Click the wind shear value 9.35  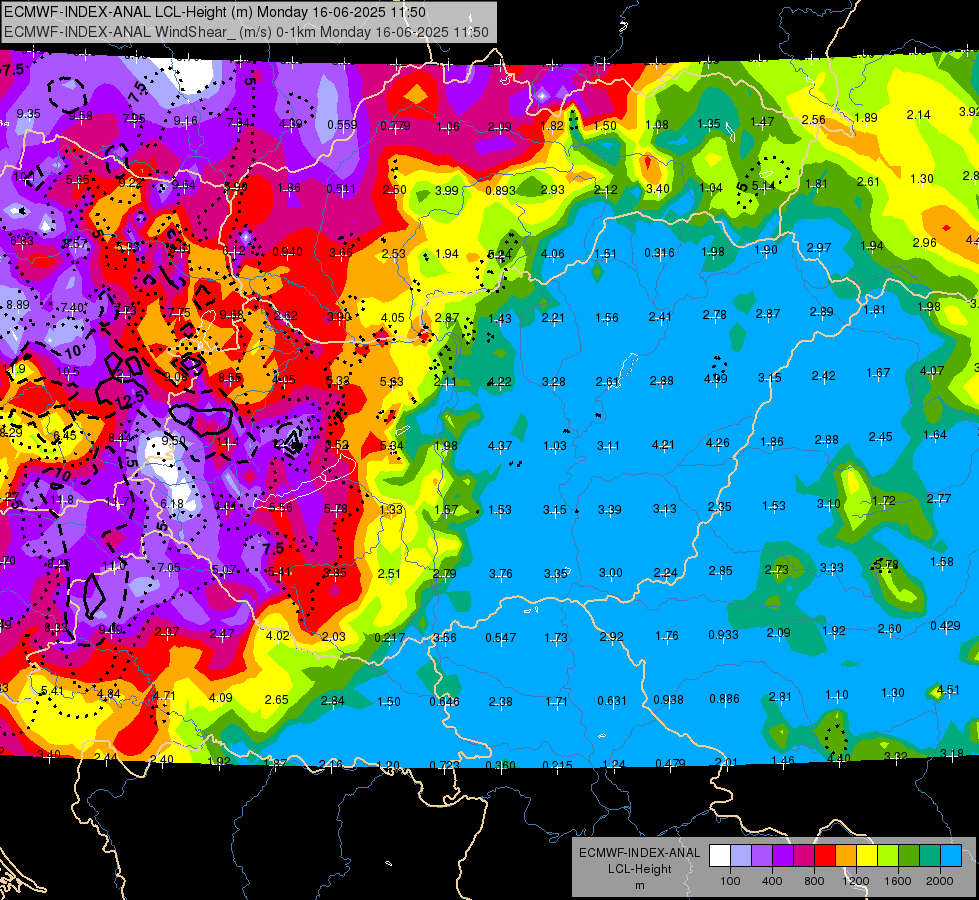[x=29, y=114]
